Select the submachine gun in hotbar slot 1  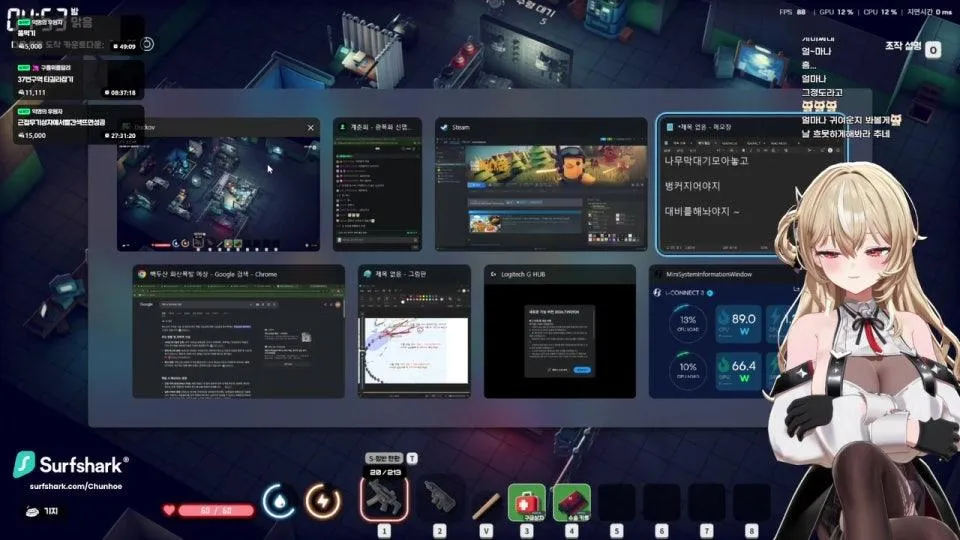click(384, 499)
